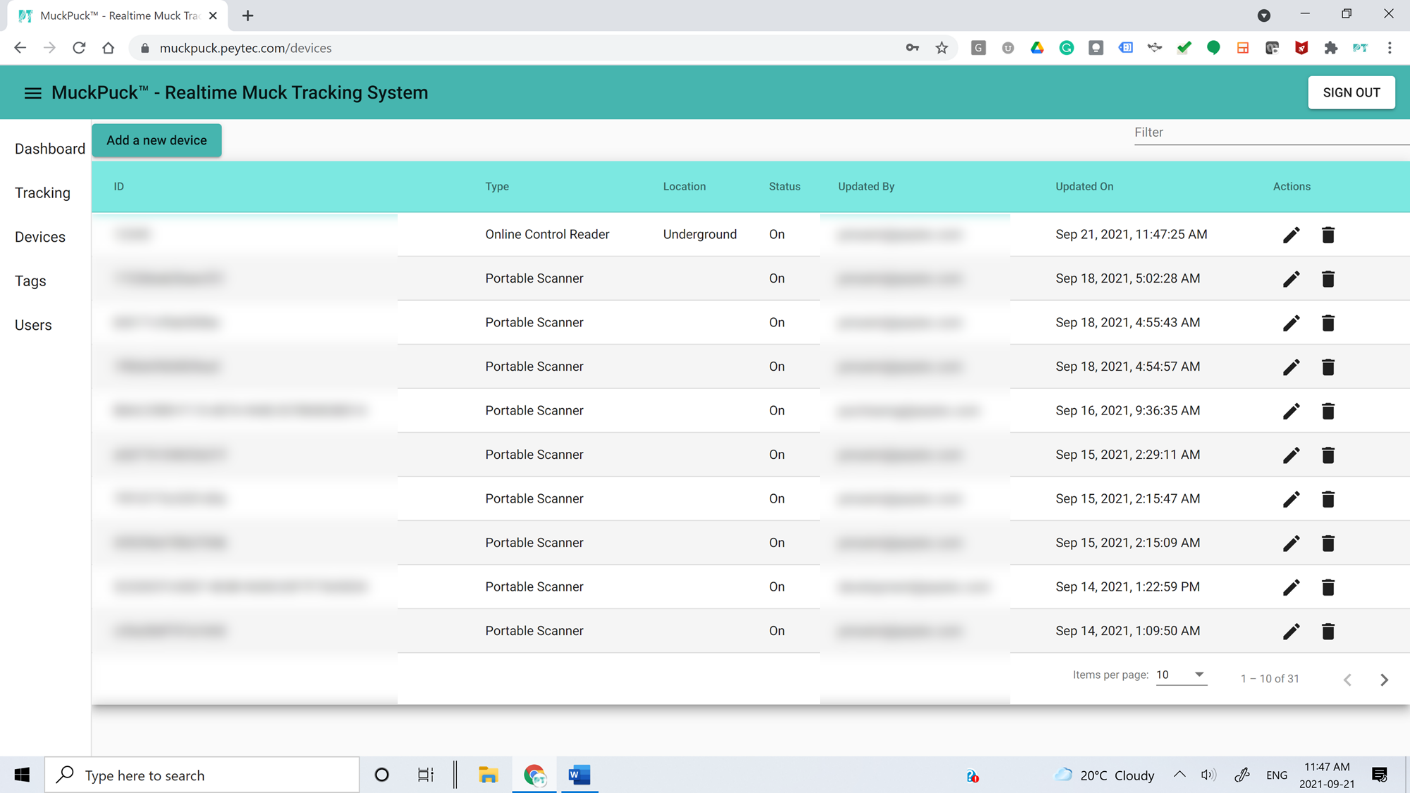
Task: Open the Windows Start menu
Action: [22, 775]
